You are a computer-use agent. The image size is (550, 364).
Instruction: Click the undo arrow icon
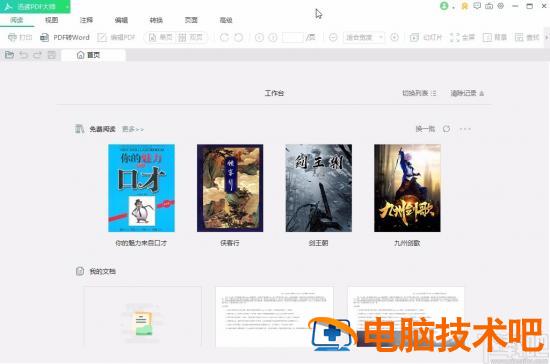24,55
